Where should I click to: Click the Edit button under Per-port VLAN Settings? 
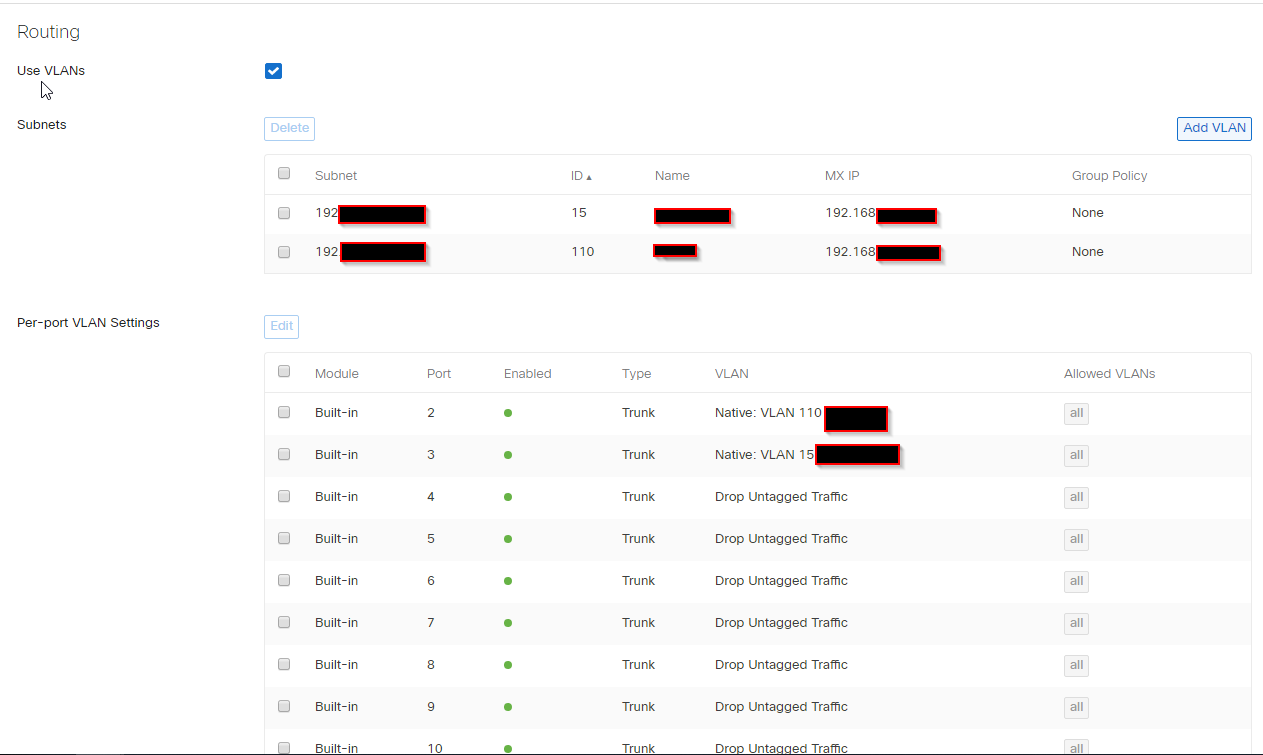click(281, 326)
